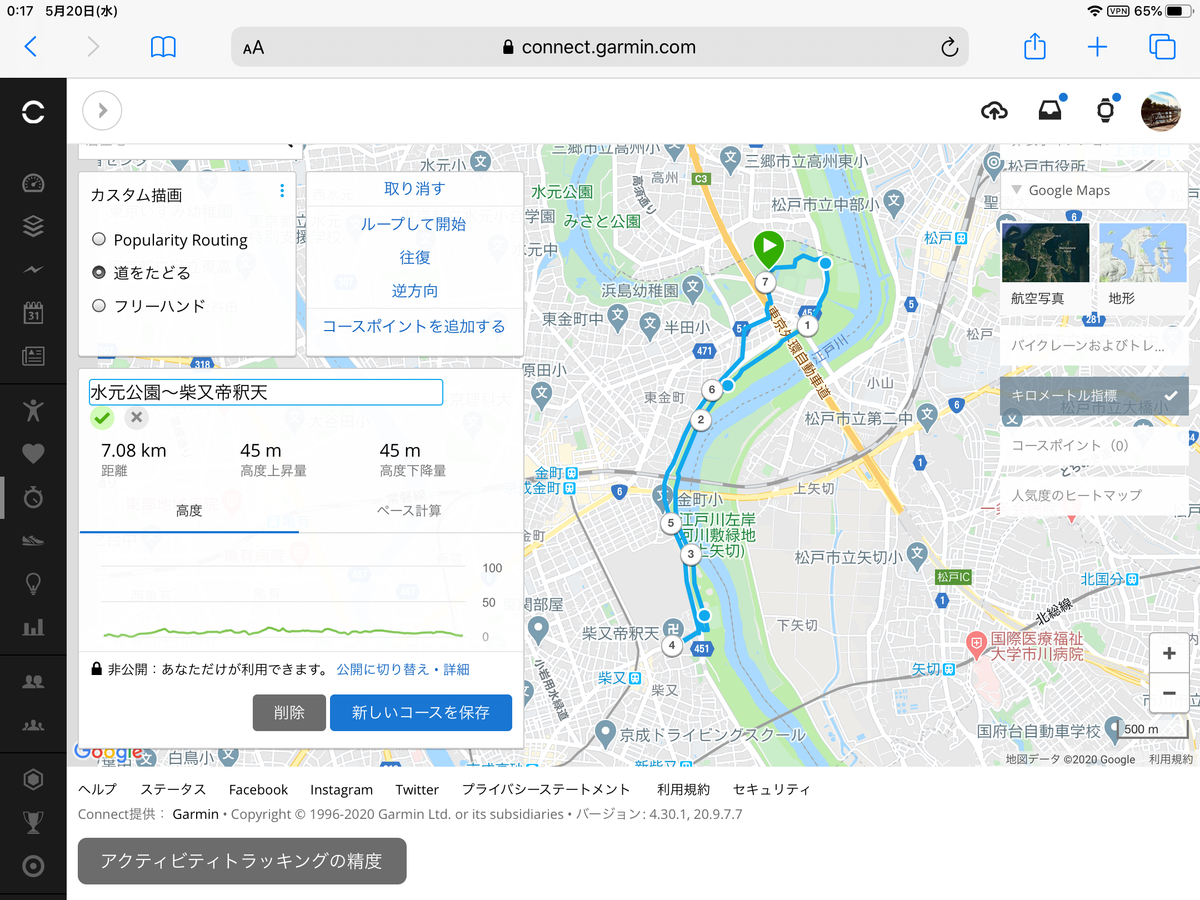The image size is (1200, 900).
Task: Choose ループして開始 option
Action: pos(414,224)
